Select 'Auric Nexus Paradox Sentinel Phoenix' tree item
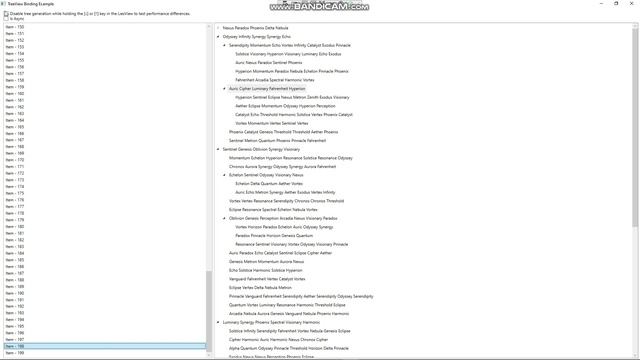This screenshot has width=640, height=360. 269,62
